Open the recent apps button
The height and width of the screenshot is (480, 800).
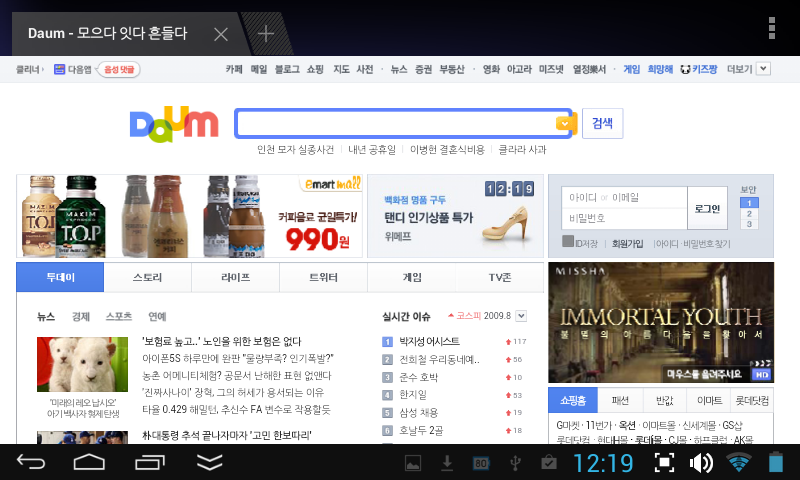[150, 462]
